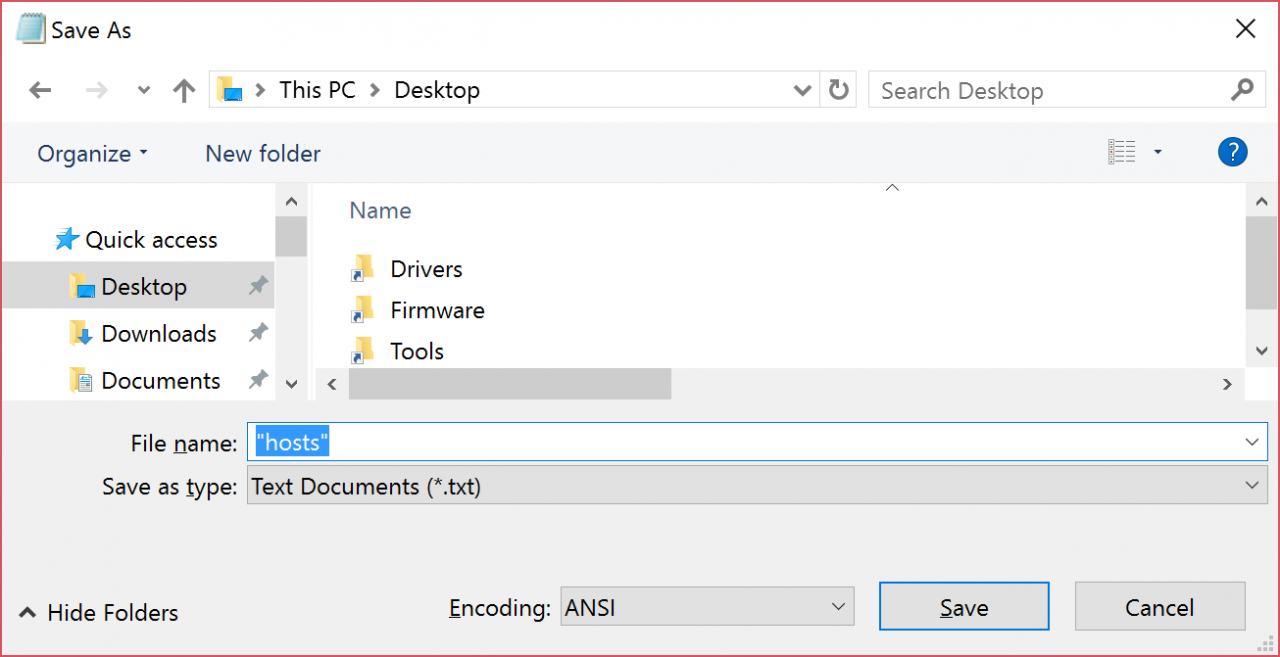The width and height of the screenshot is (1280, 657).
Task: Select the Tools folder shortcut
Action: (x=417, y=351)
